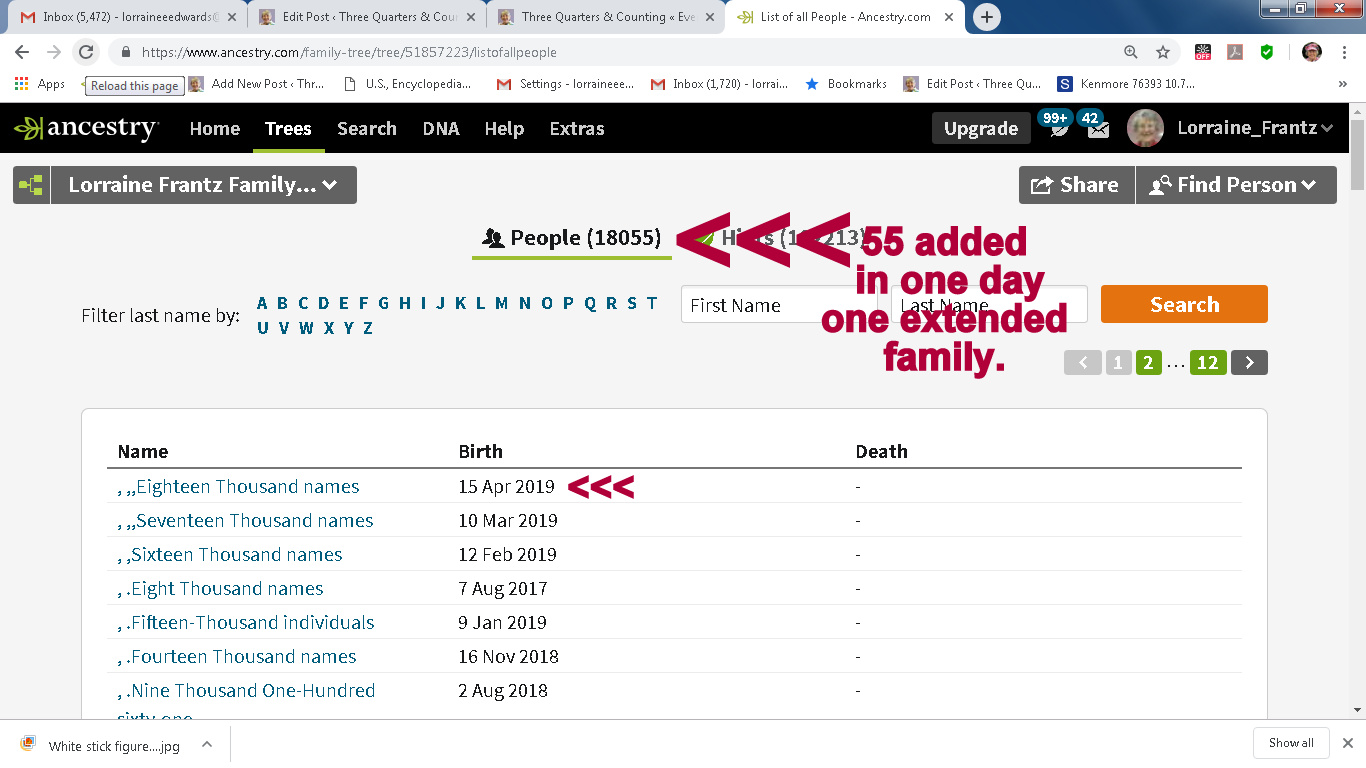The width and height of the screenshot is (1366, 768).
Task: Jump to page 12 of the list
Action: 1207,362
